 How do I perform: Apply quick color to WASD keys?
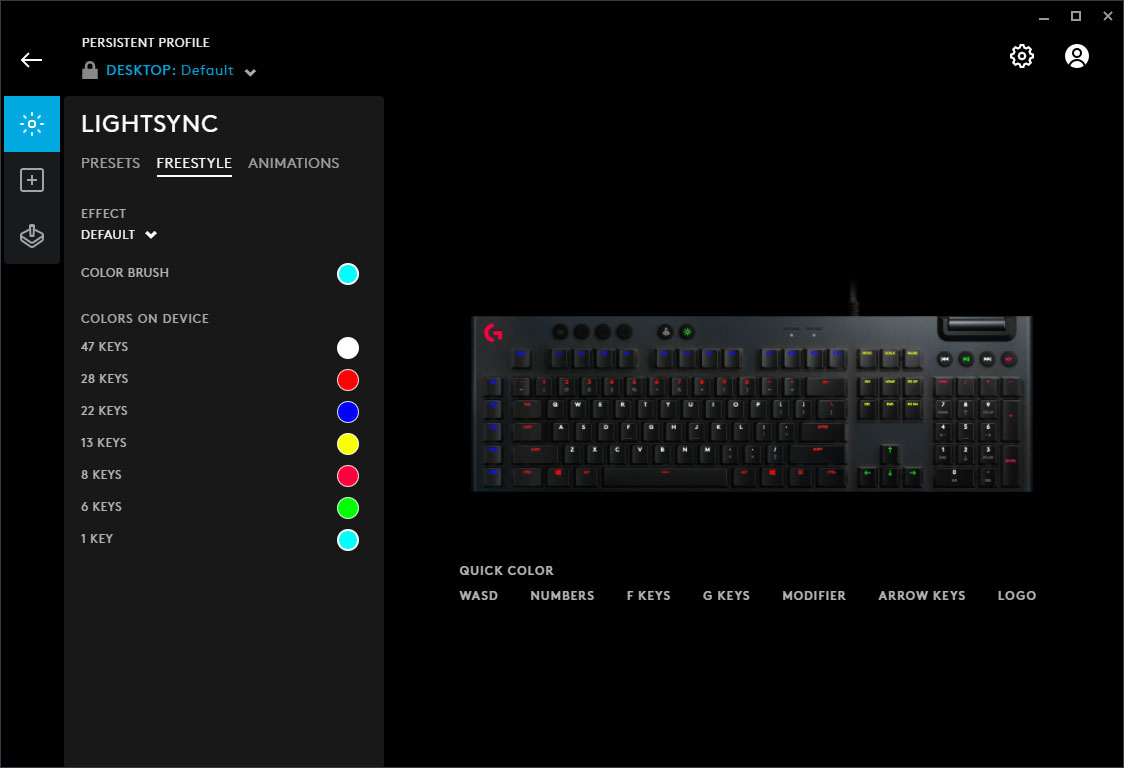pos(478,595)
